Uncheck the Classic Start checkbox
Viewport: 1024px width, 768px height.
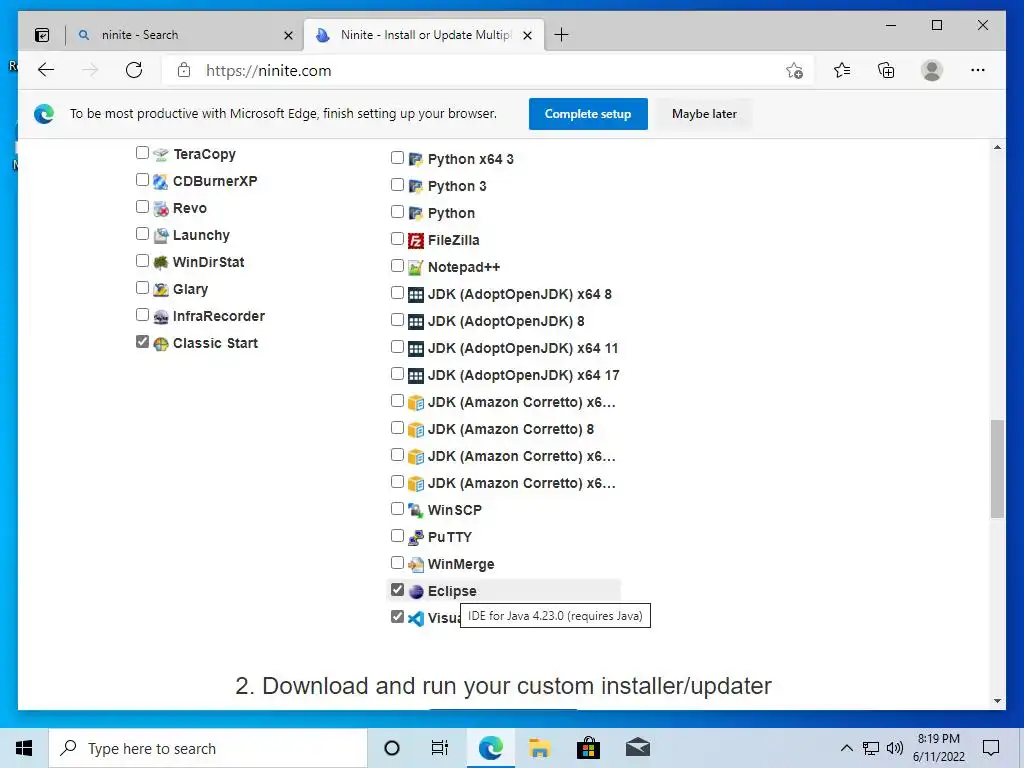tap(142, 342)
